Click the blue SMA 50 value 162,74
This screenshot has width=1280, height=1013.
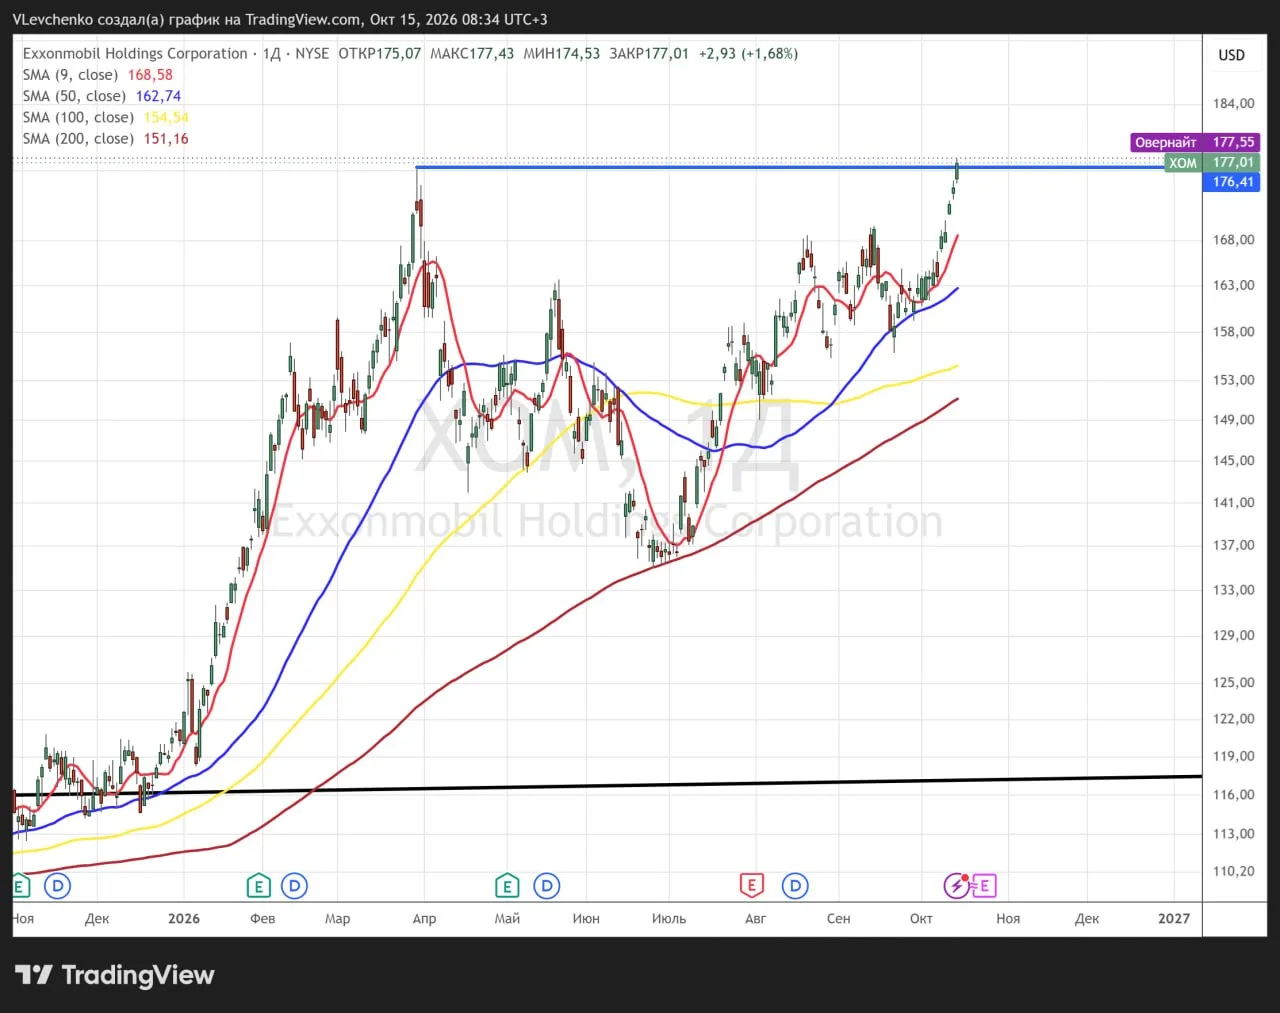point(158,96)
